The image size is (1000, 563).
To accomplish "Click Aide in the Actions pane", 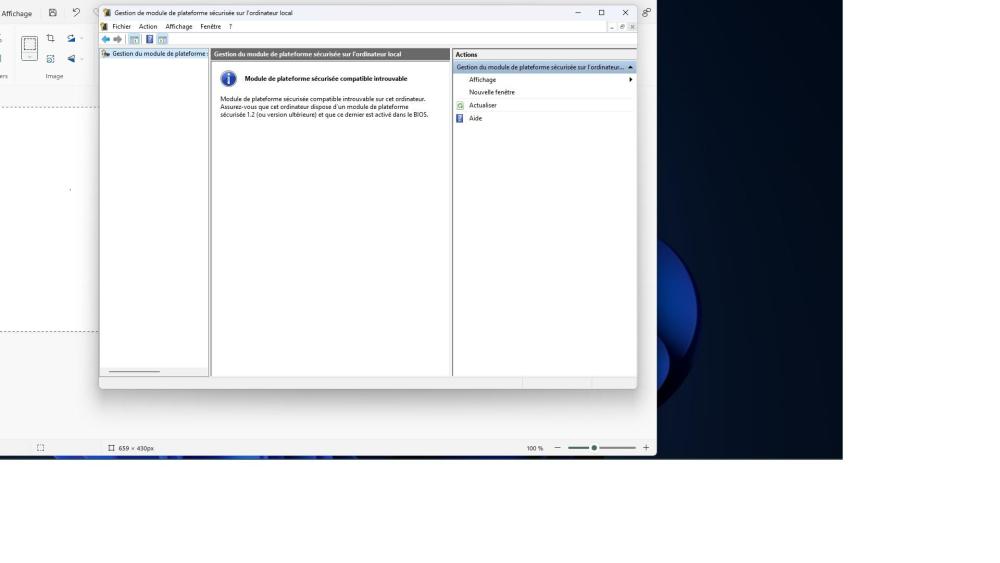I will (x=476, y=119).
